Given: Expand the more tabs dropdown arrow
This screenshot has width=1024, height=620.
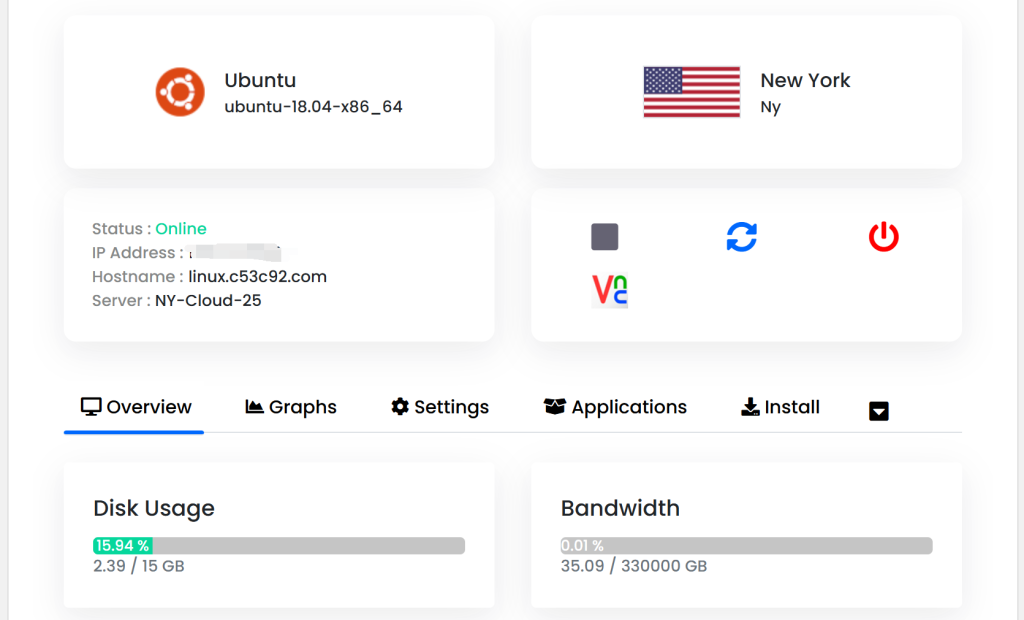Looking at the screenshot, I should [x=879, y=410].
